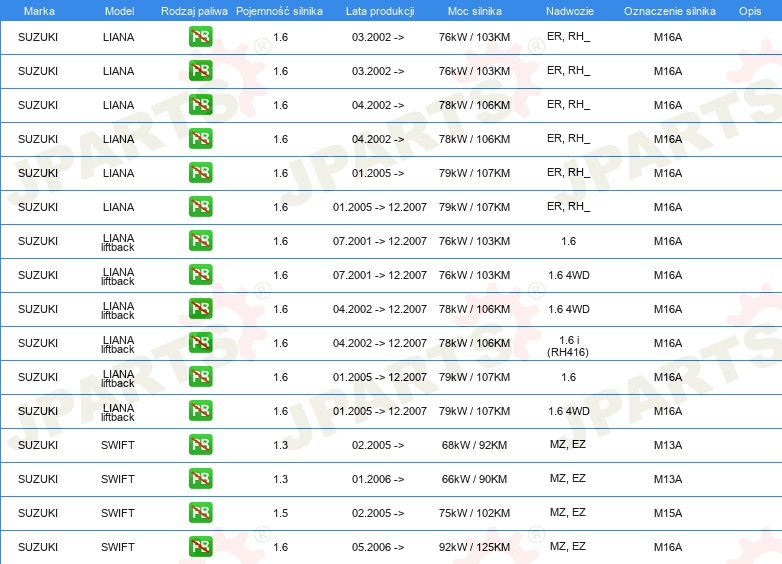Click petrol icon in SWIFT 66kW / 90KM row
This screenshot has width=782, height=564.
pyautogui.click(x=200, y=478)
